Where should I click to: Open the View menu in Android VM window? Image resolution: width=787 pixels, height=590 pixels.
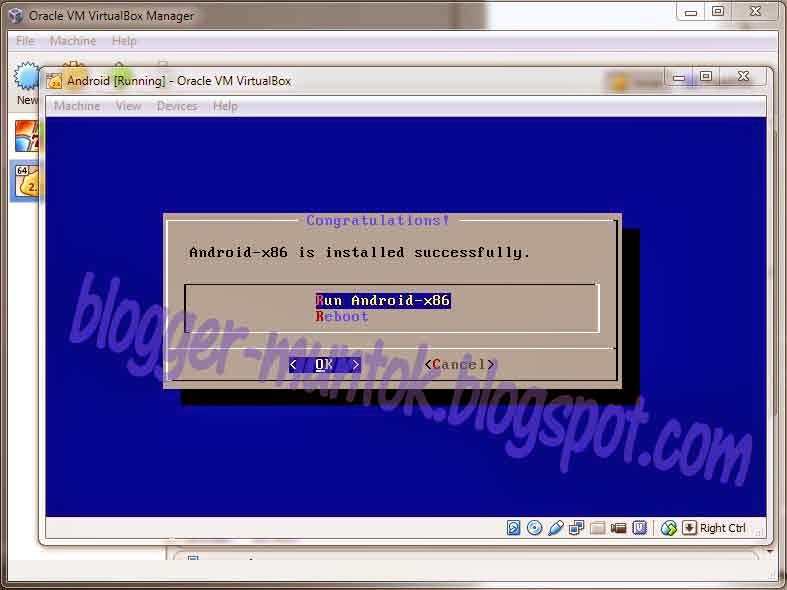coord(128,106)
